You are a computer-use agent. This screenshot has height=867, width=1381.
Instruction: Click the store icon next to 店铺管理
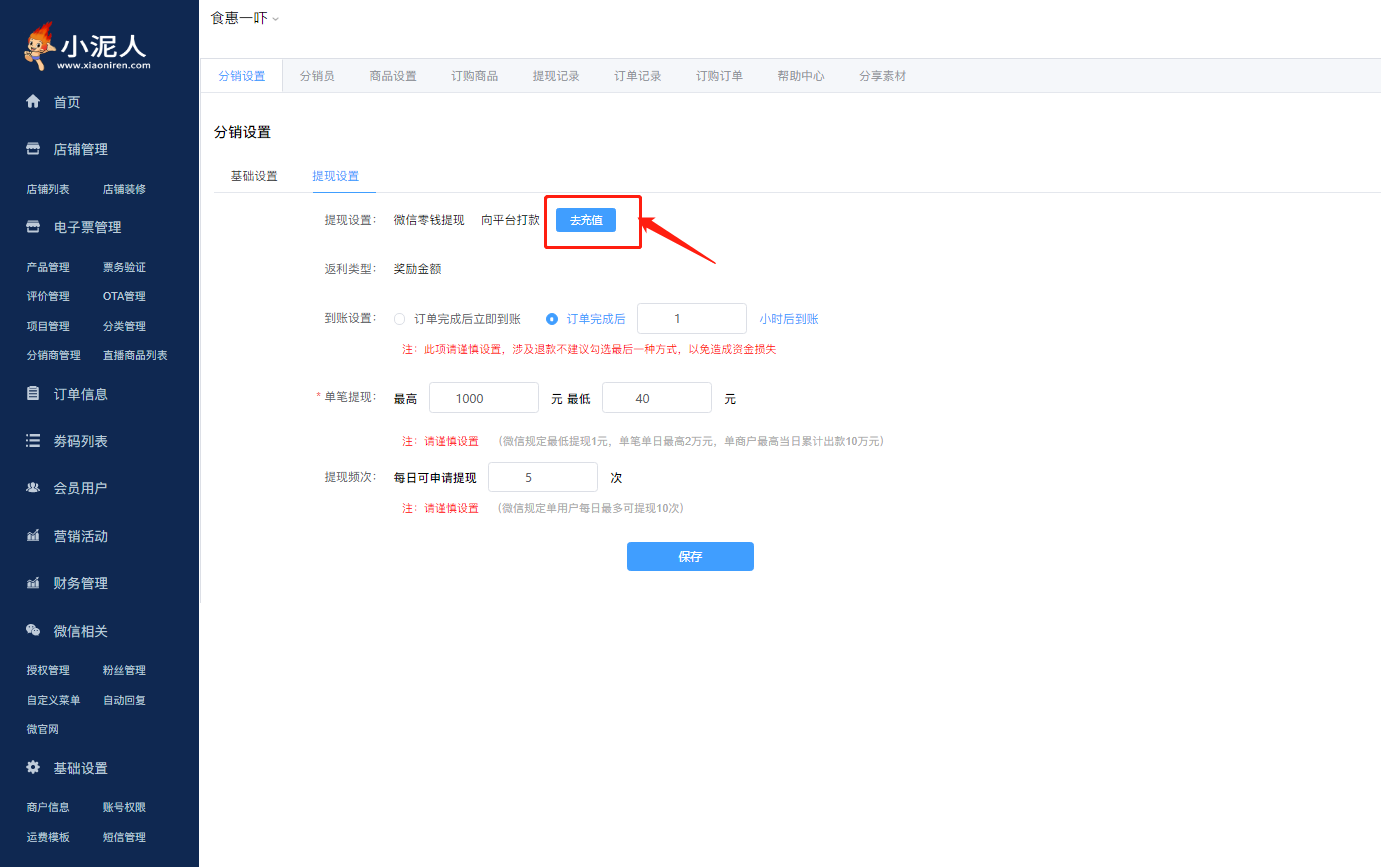pos(33,149)
